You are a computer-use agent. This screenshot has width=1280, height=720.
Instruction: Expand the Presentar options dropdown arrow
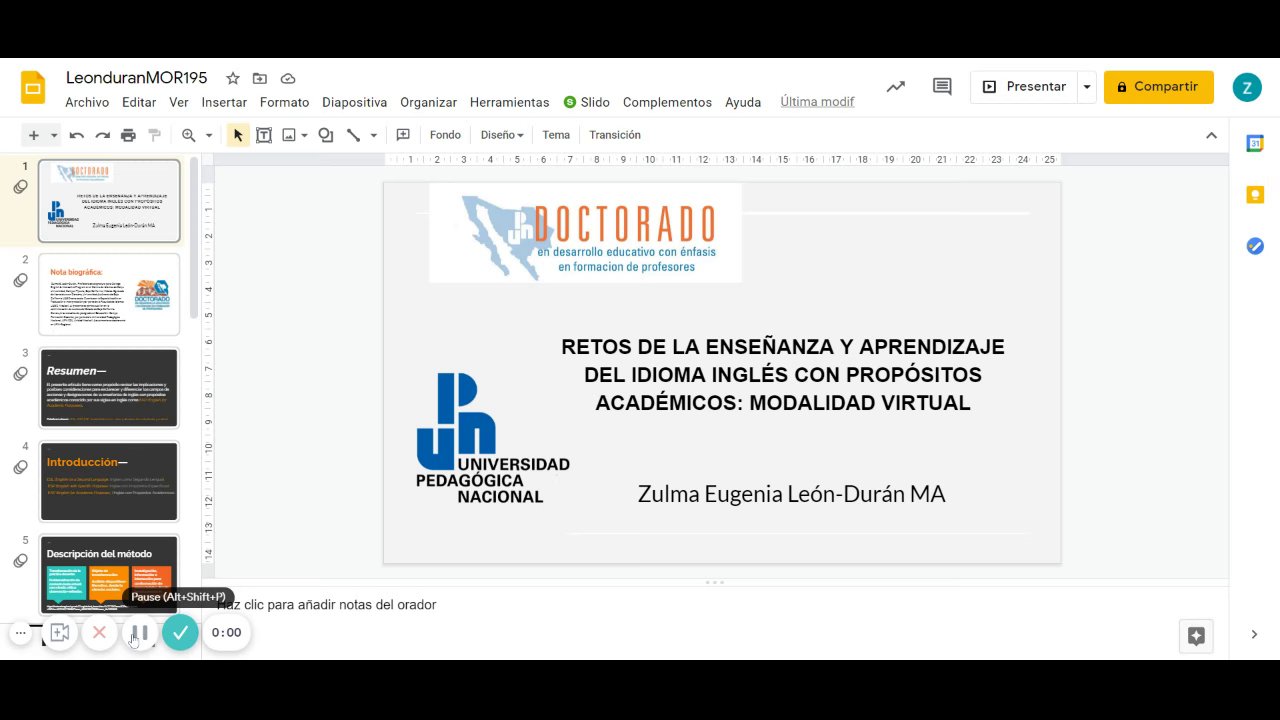click(x=1087, y=87)
